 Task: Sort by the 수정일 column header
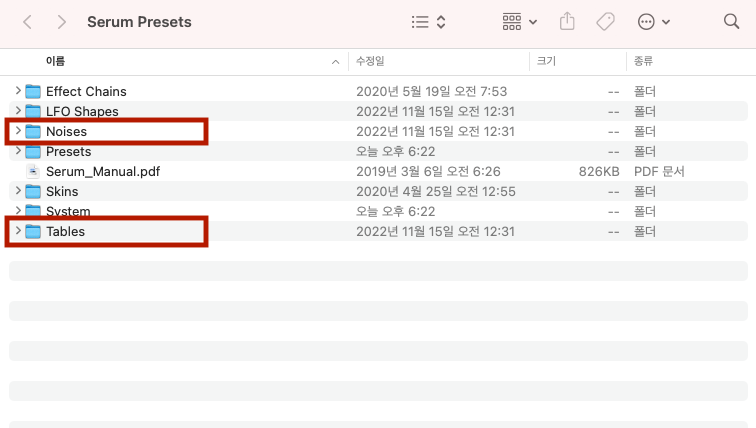pos(370,61)
